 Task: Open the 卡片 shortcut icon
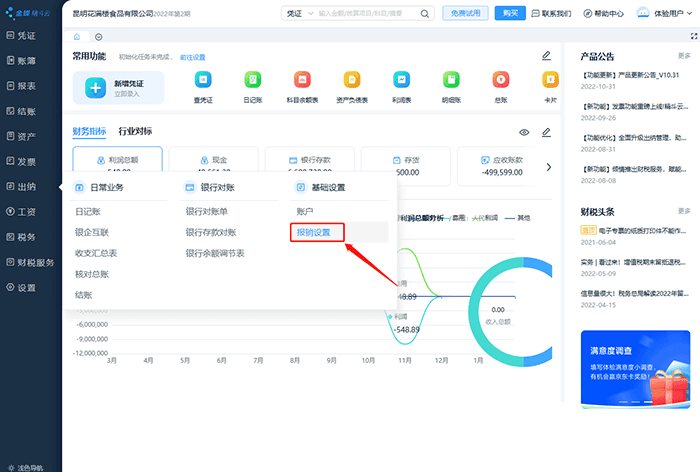(x=550, y=80)
